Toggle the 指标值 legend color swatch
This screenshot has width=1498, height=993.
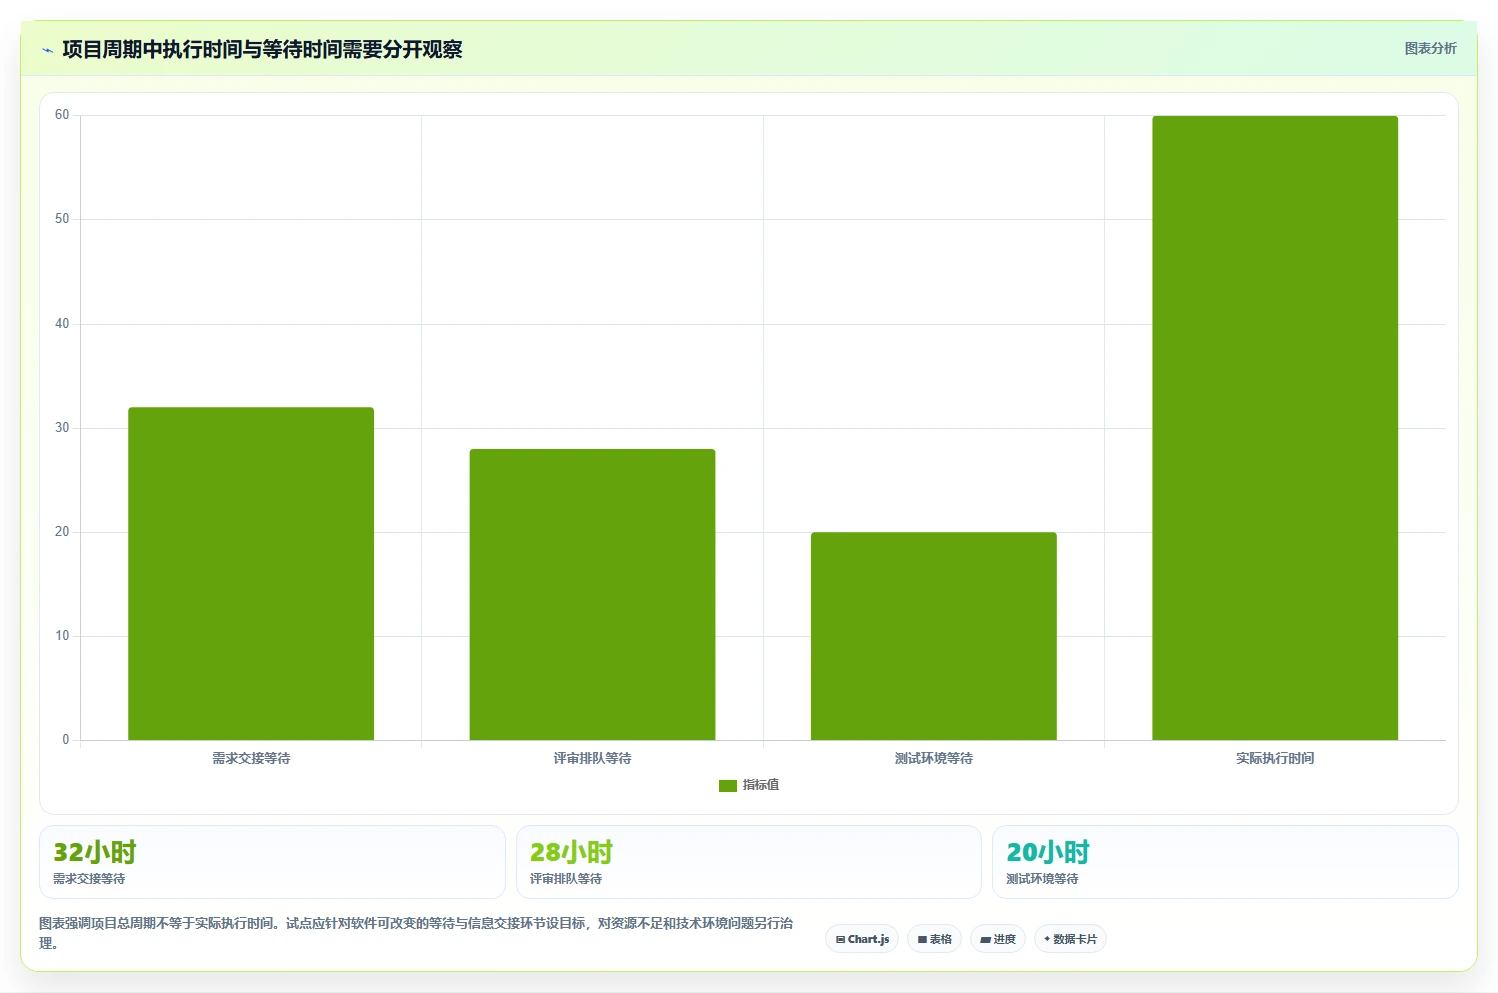coord(728,786)
